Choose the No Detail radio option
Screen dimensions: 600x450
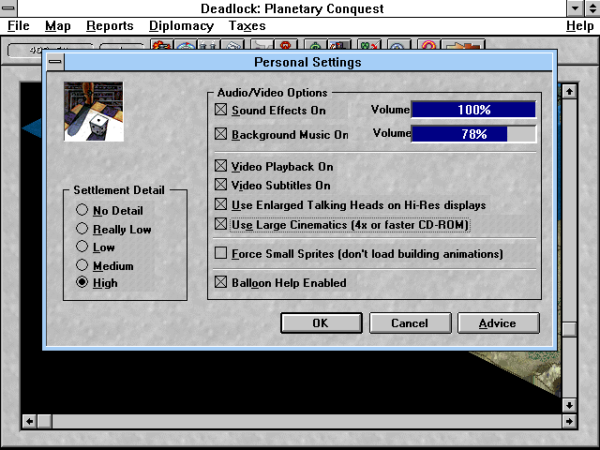coord(82,211)
